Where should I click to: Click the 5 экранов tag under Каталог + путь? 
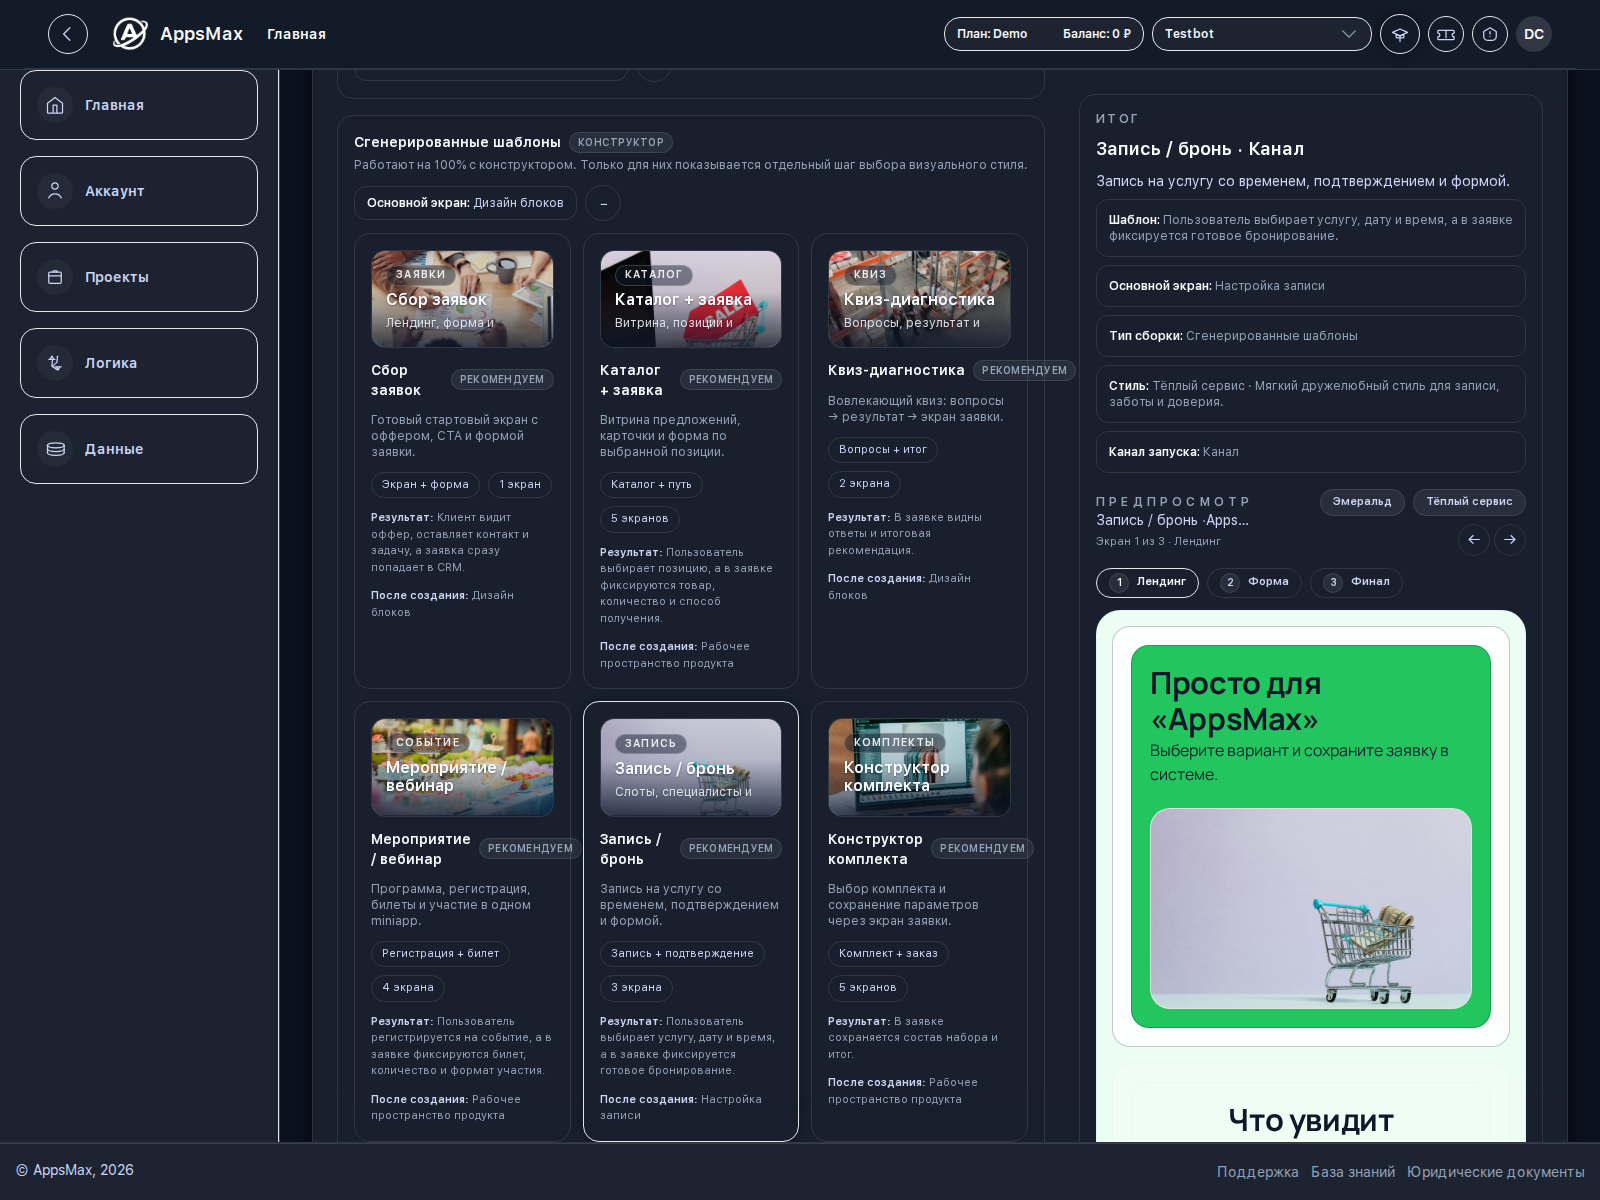(x=640, y=519)
